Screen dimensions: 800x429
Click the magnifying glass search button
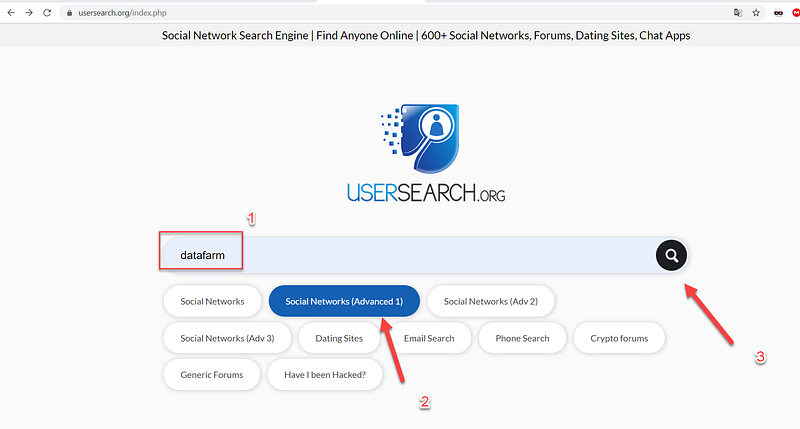pos(671,255)
